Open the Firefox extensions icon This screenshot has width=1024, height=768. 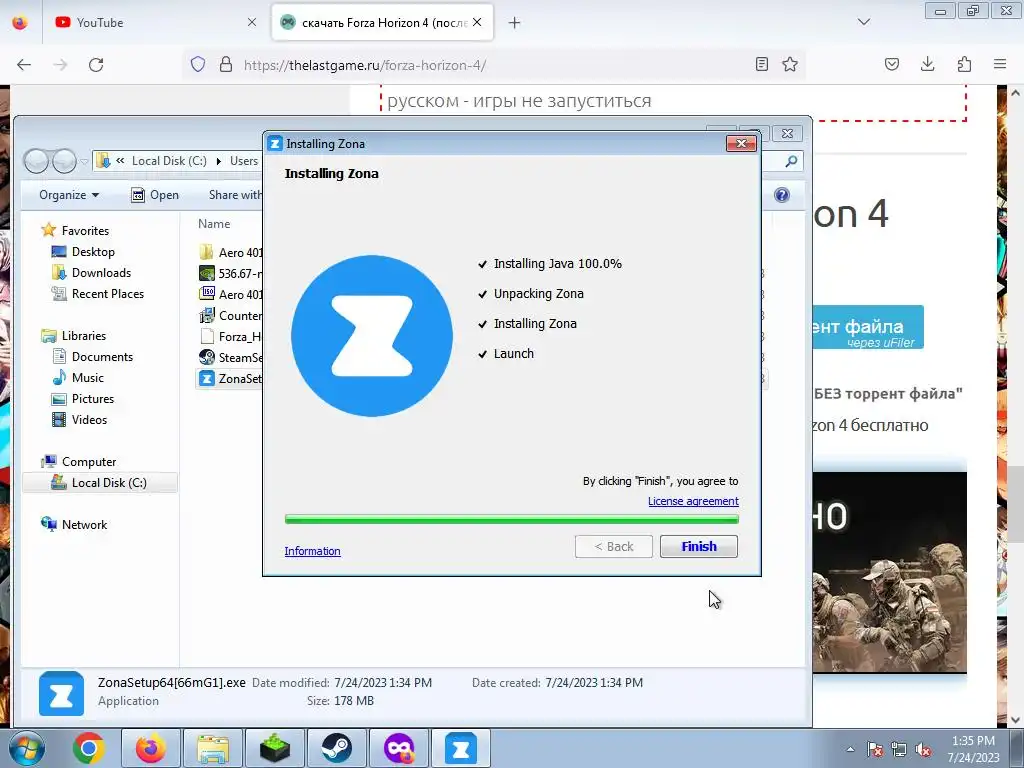pos(964,64)
